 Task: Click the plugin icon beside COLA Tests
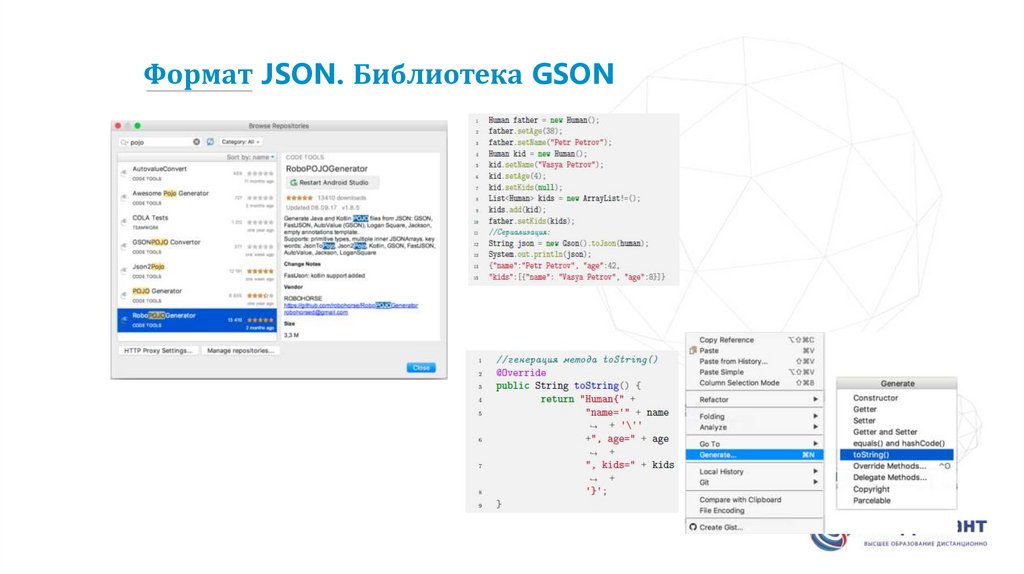coord(124,222)
